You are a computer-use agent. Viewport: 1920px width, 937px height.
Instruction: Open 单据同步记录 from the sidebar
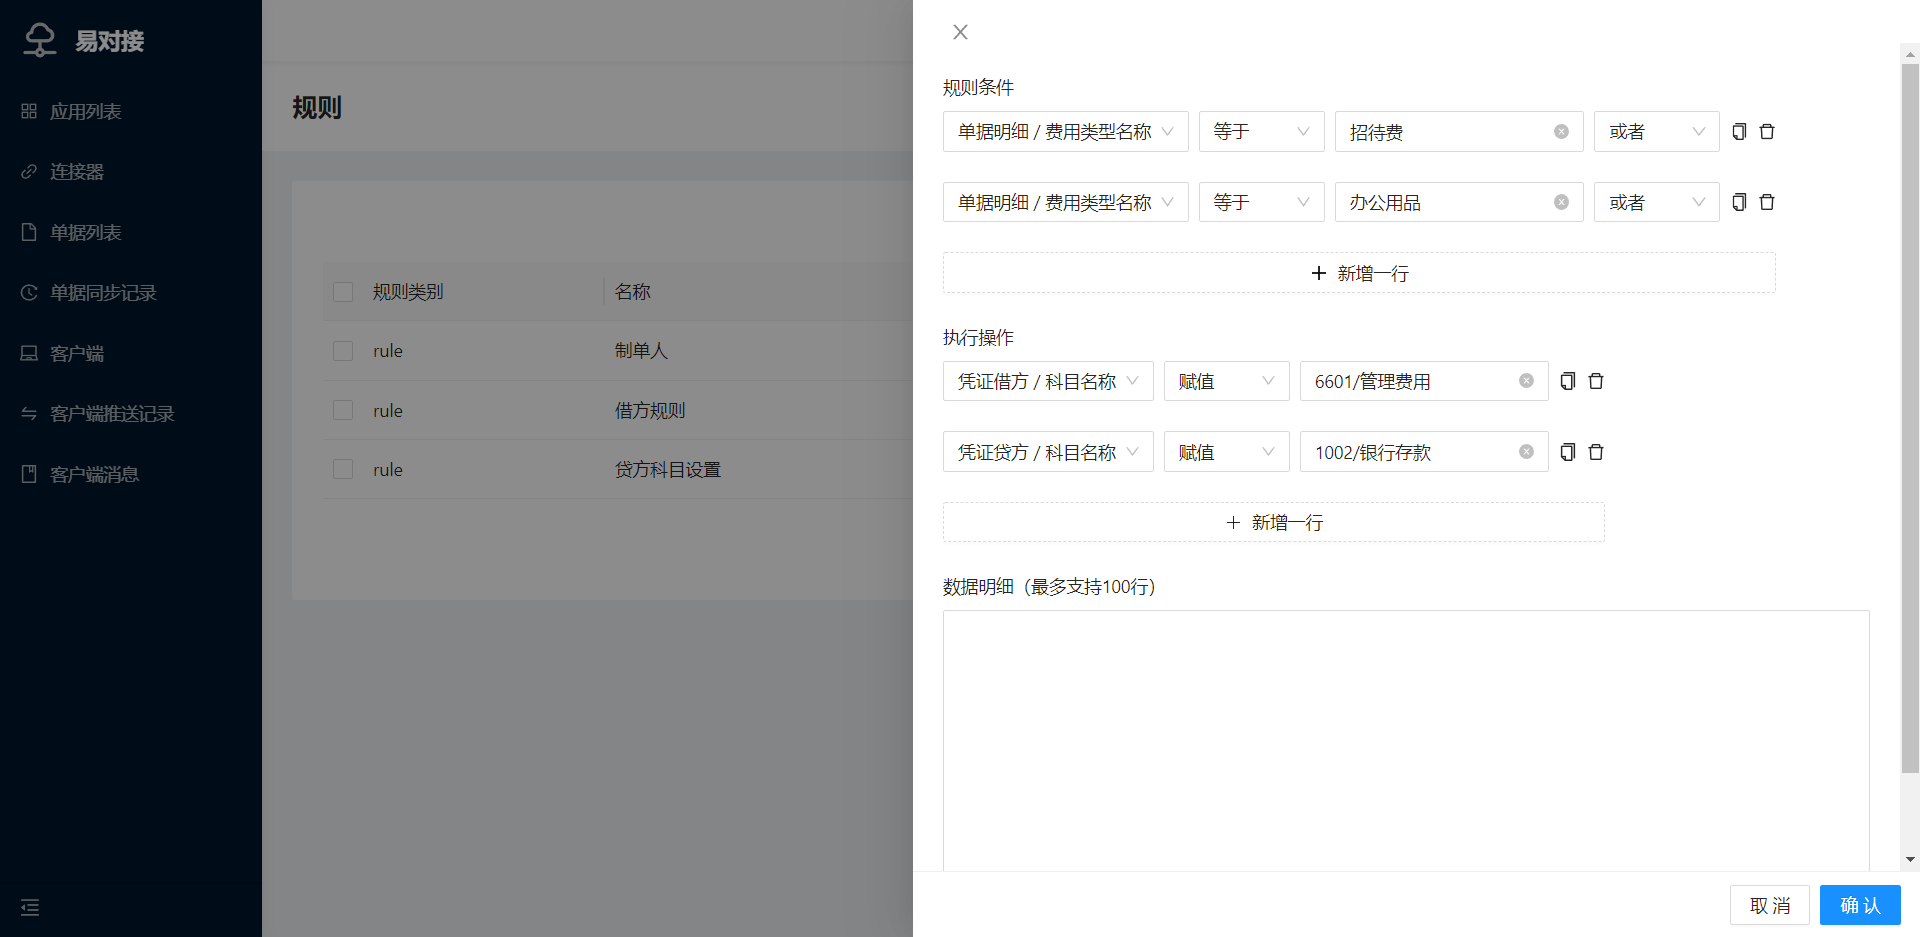point(103,293)
